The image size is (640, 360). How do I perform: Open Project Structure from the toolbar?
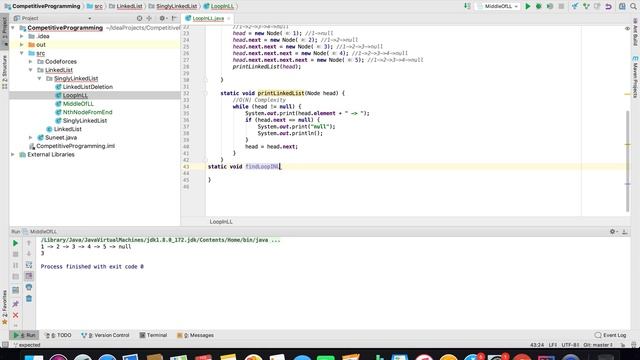[x=622, y=6]
